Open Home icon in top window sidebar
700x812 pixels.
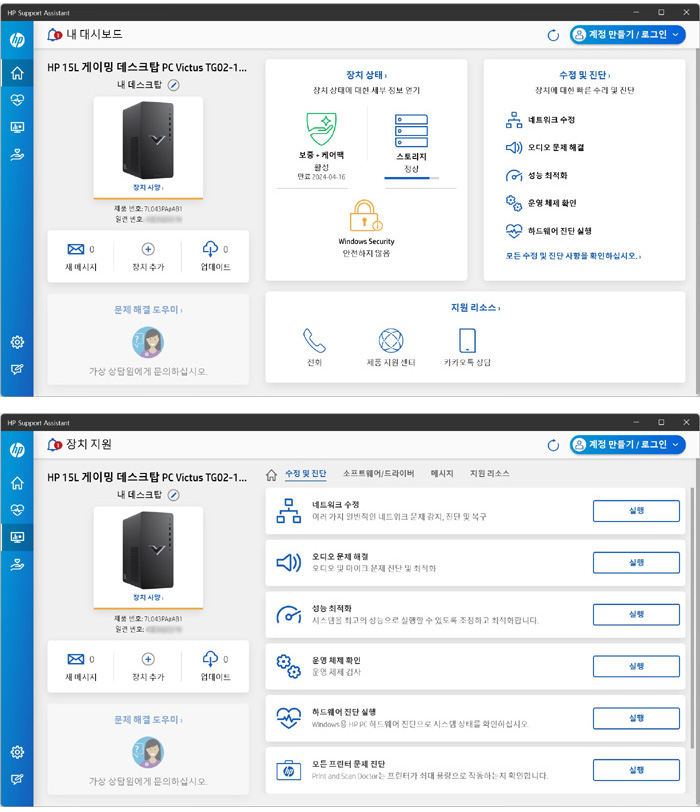click(17, 73)
